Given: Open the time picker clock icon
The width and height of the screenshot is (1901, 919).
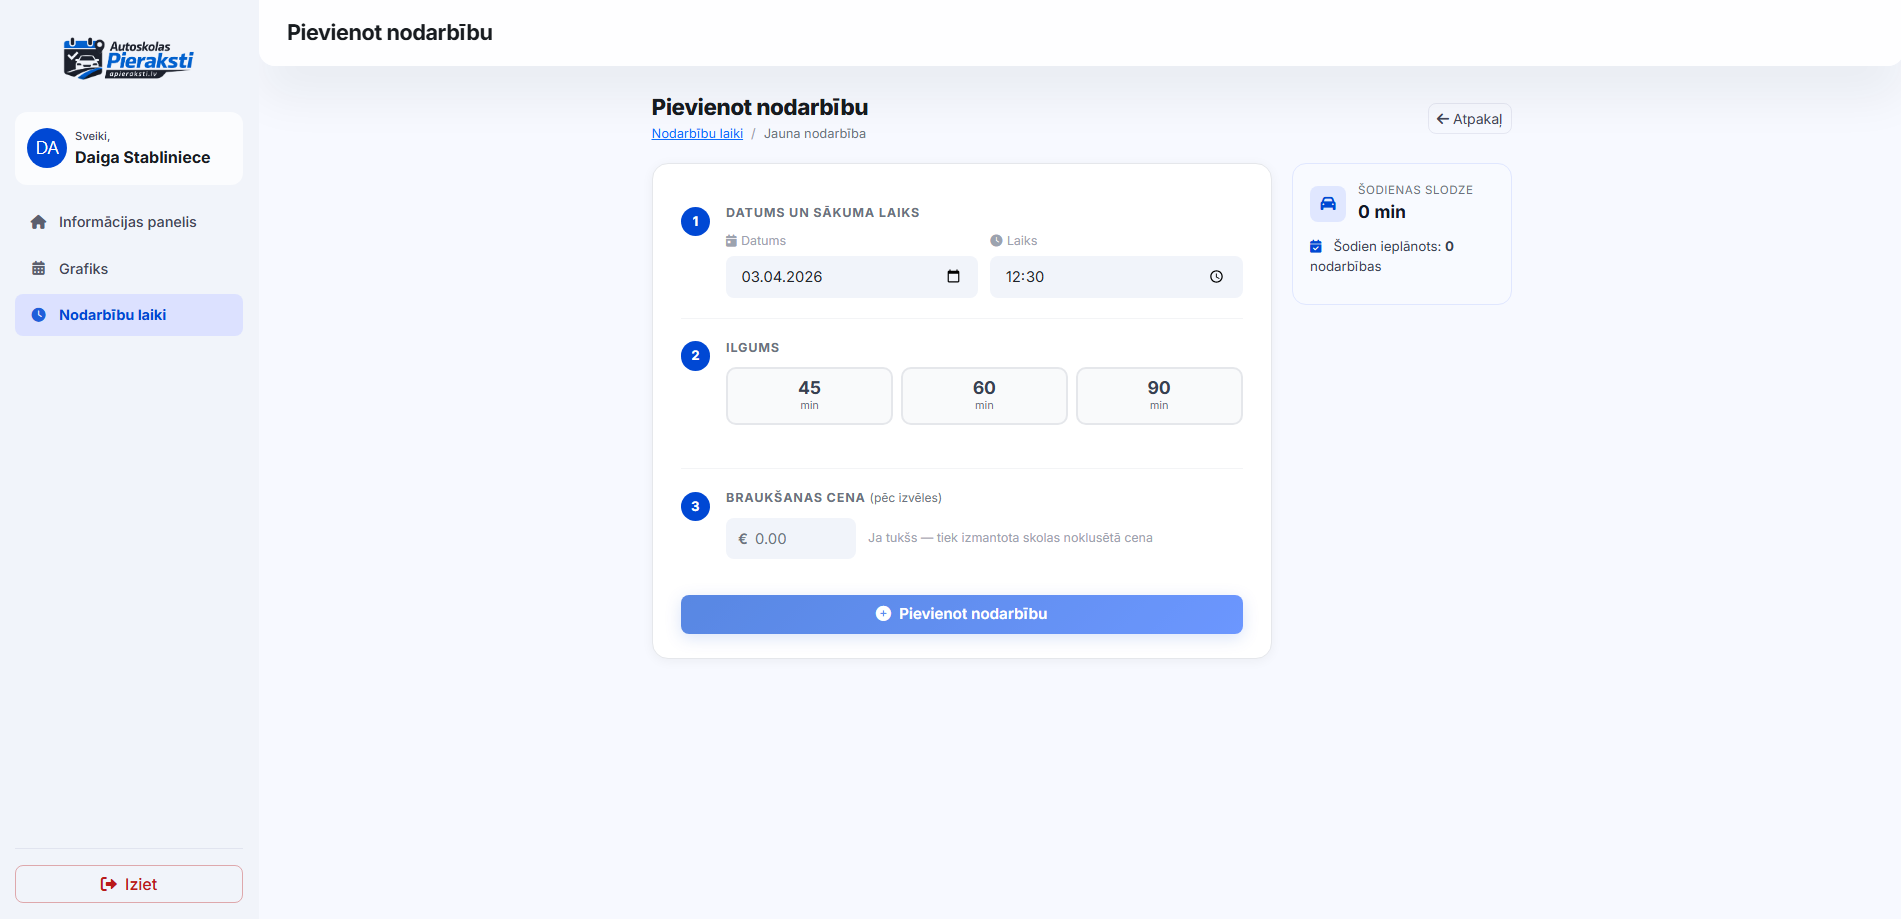Looking at the screenshot, I should pyautogui.click(x=1216, y=277).
